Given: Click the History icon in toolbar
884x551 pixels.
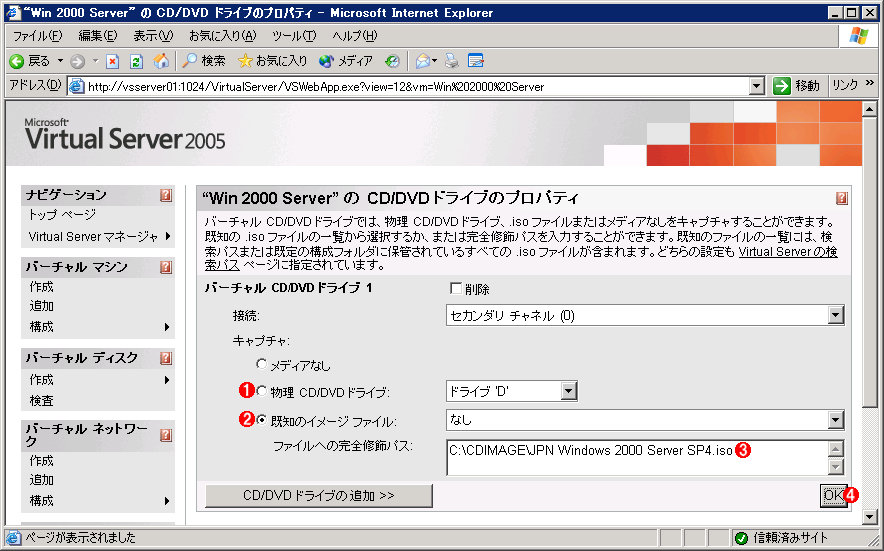Looking at the screenshot, I should click(x=392, y=61).
